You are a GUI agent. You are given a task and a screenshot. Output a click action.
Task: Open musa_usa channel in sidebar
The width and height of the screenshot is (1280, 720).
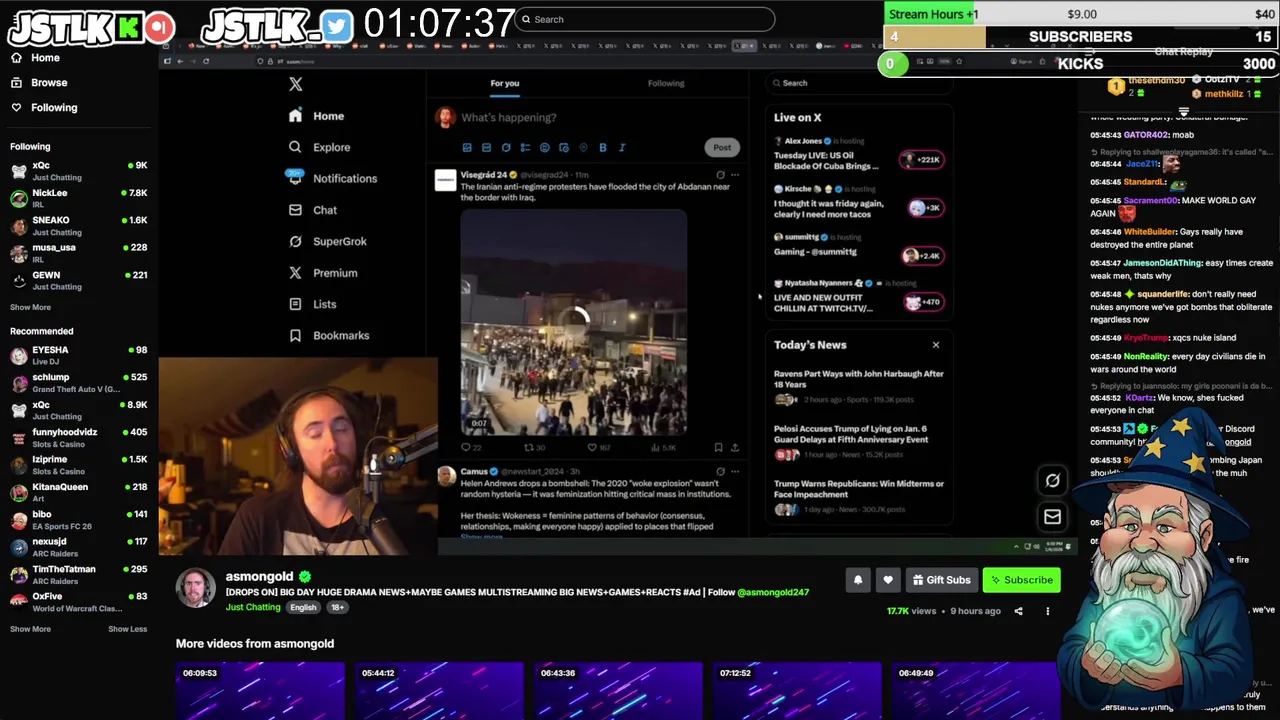click(79, 253)
